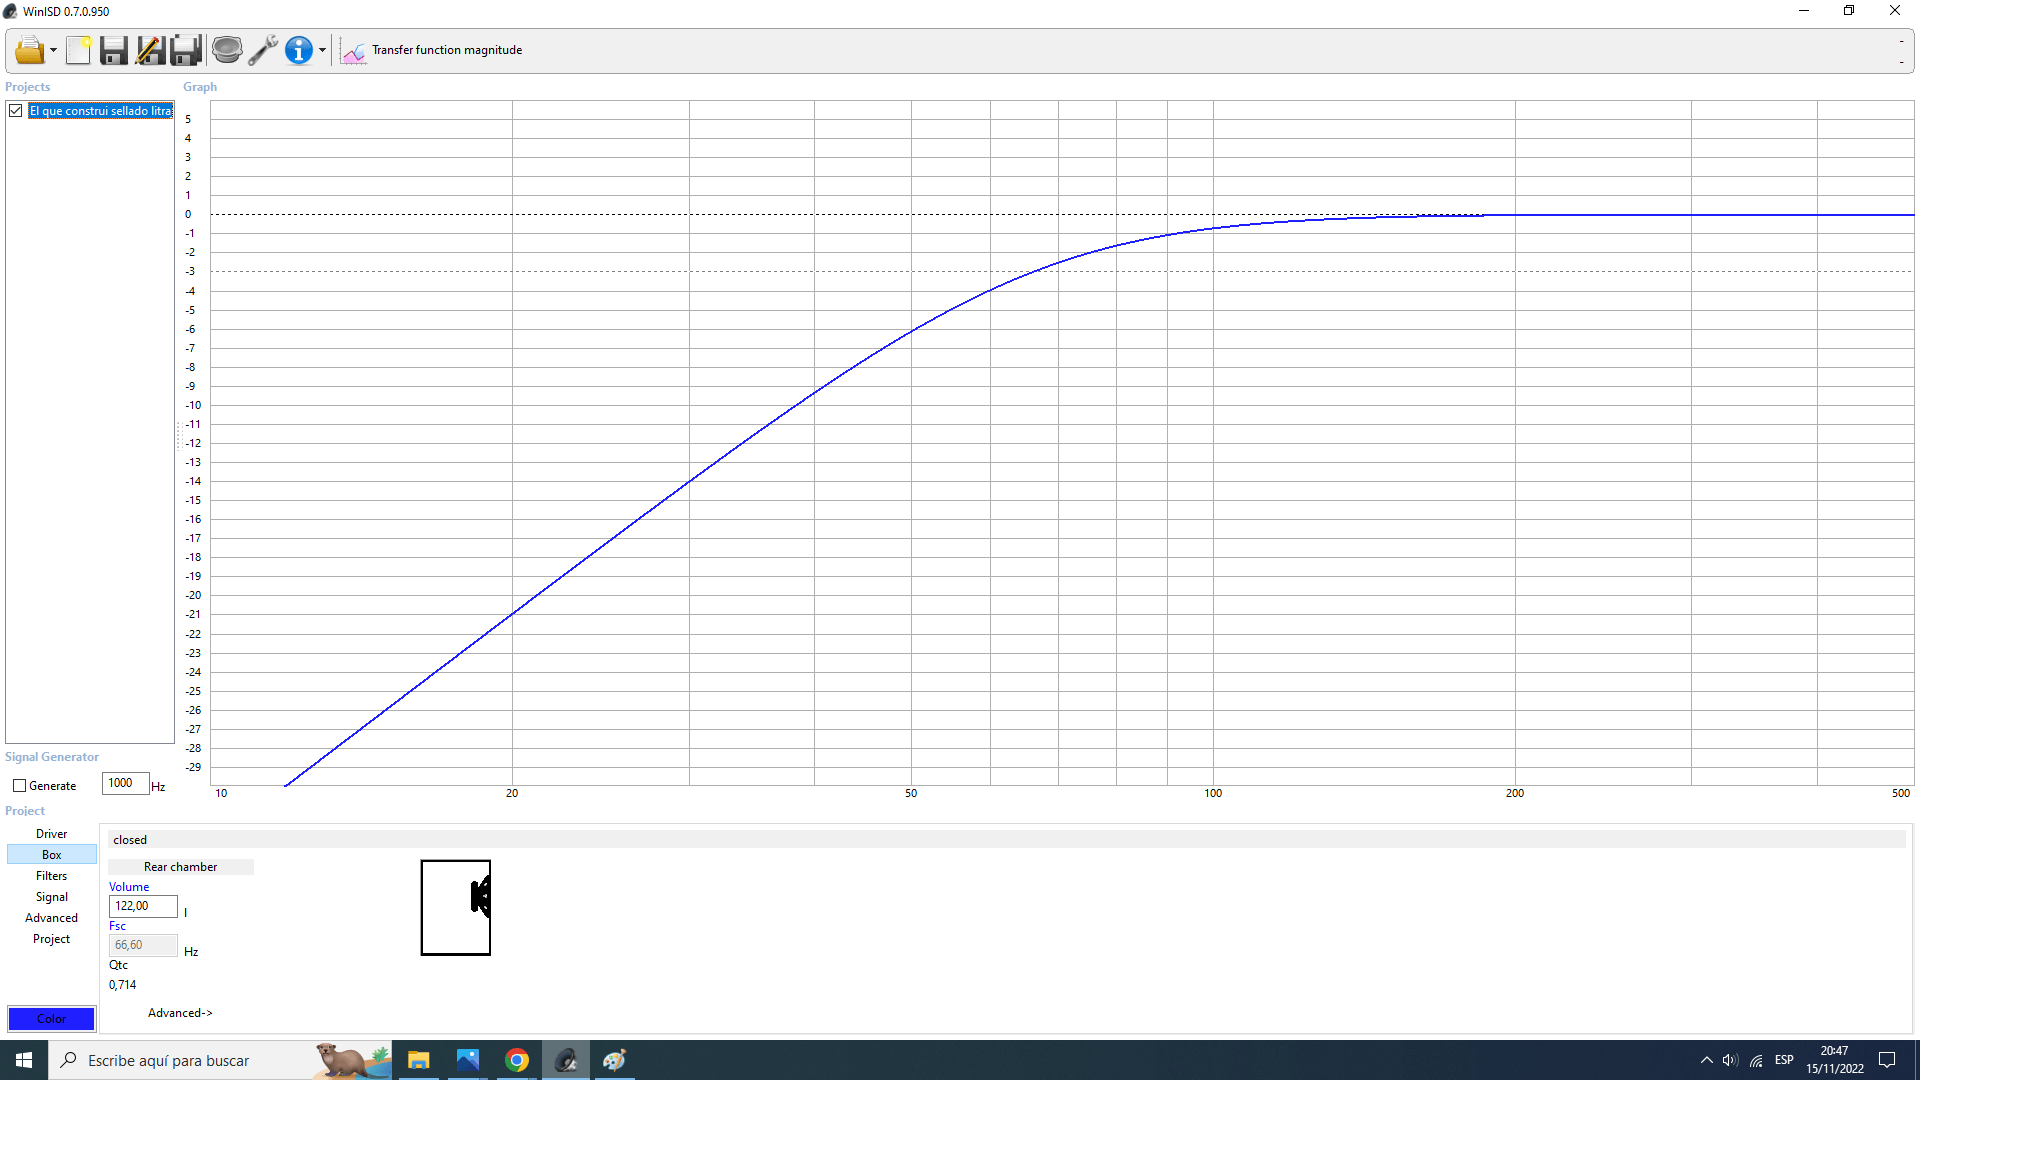Click the Save All stacked-disks icon
This screenshot has width=2040, height=1162.
coord(186,50)
